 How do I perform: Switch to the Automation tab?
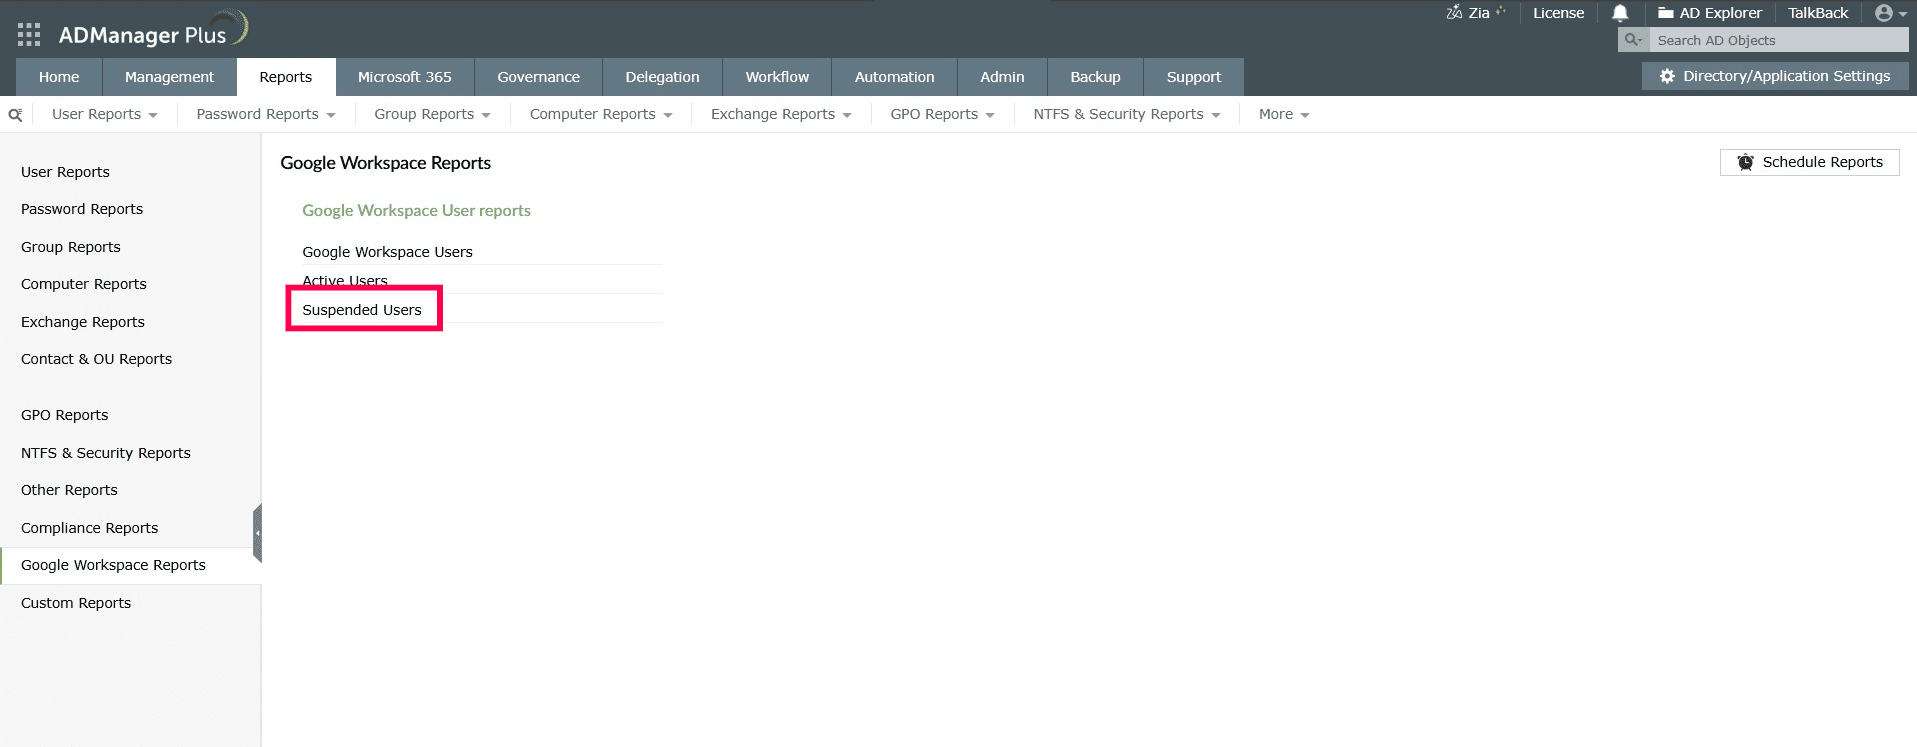[x=894, y=77]
